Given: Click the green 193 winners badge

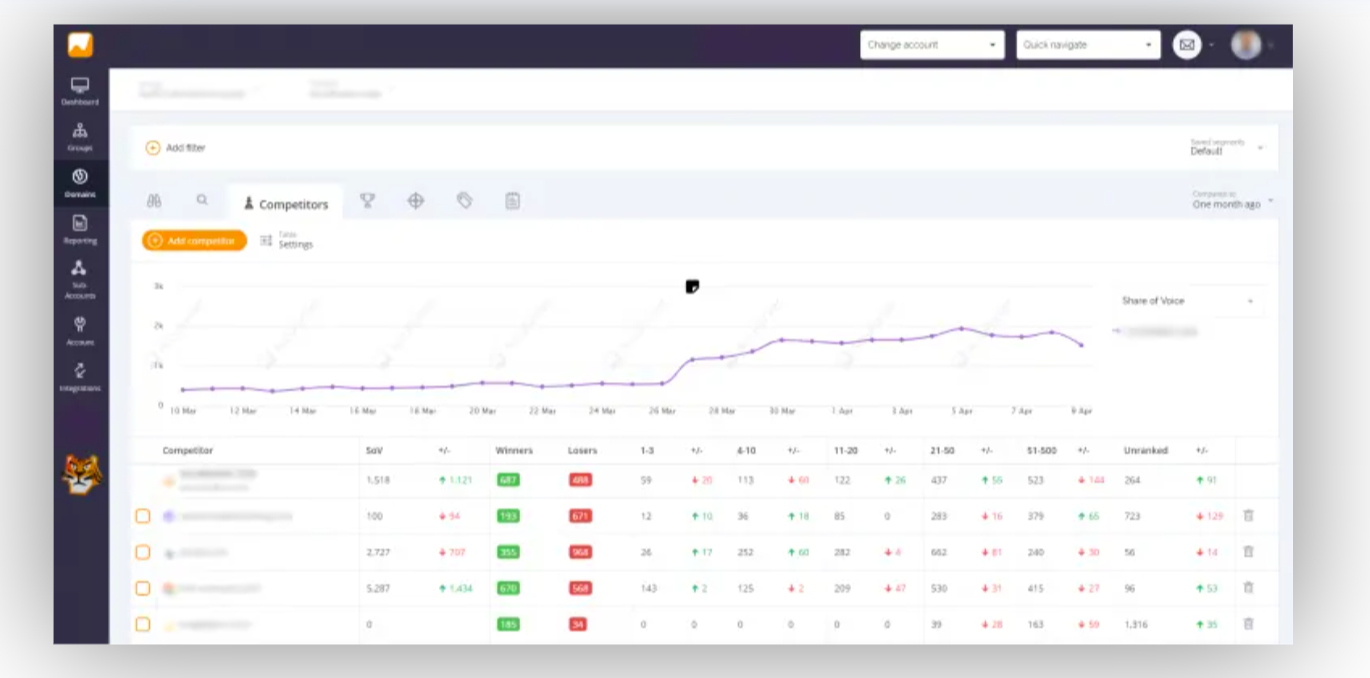Looking at the screenshot, I should [x=508, y=516].
